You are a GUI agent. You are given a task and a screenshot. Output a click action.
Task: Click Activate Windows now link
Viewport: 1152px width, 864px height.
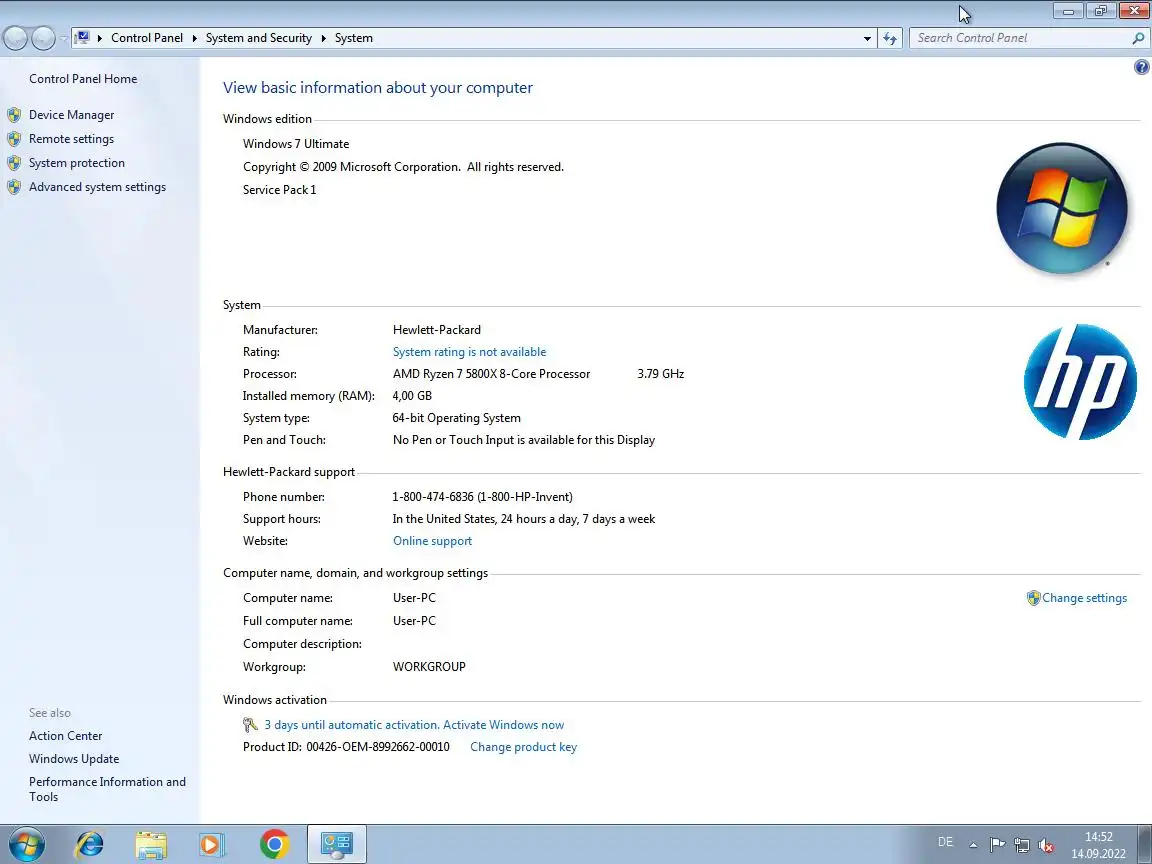click(503, 725)
